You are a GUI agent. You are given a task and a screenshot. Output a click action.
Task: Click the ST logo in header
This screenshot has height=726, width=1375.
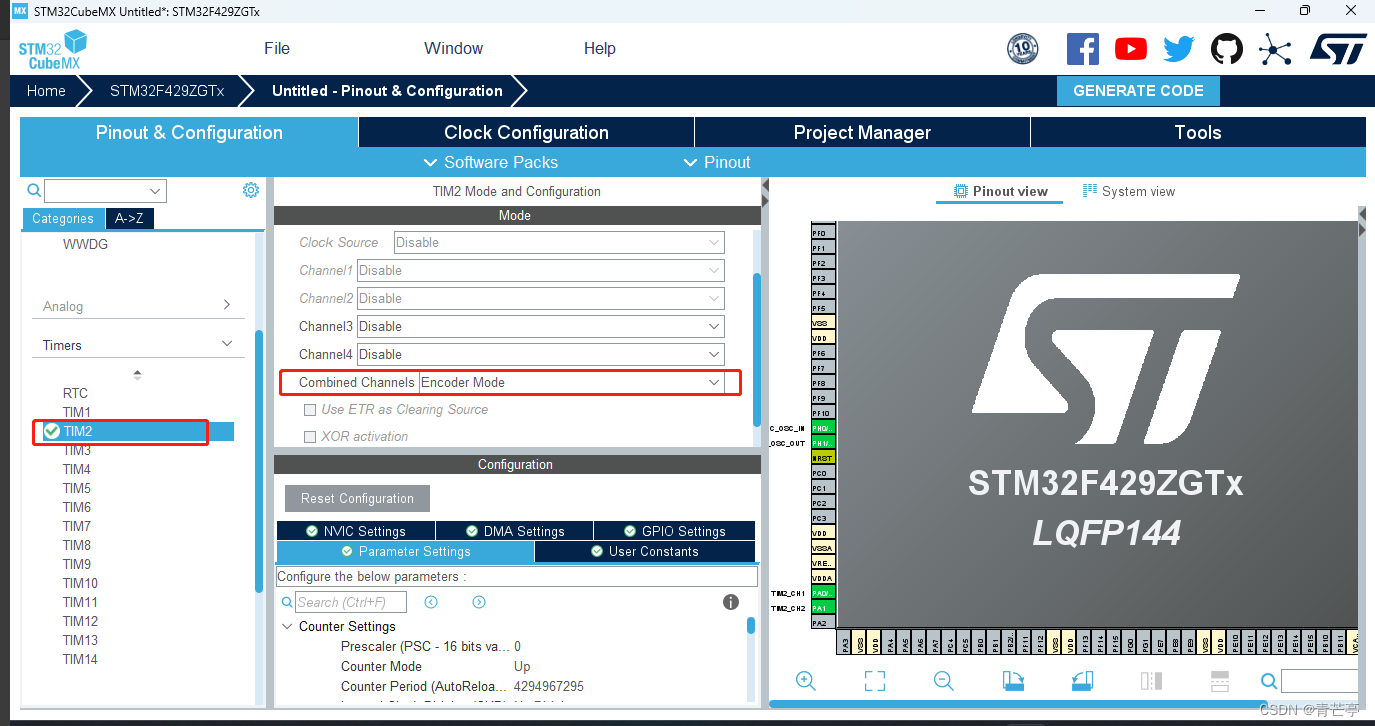[1338, 48]
